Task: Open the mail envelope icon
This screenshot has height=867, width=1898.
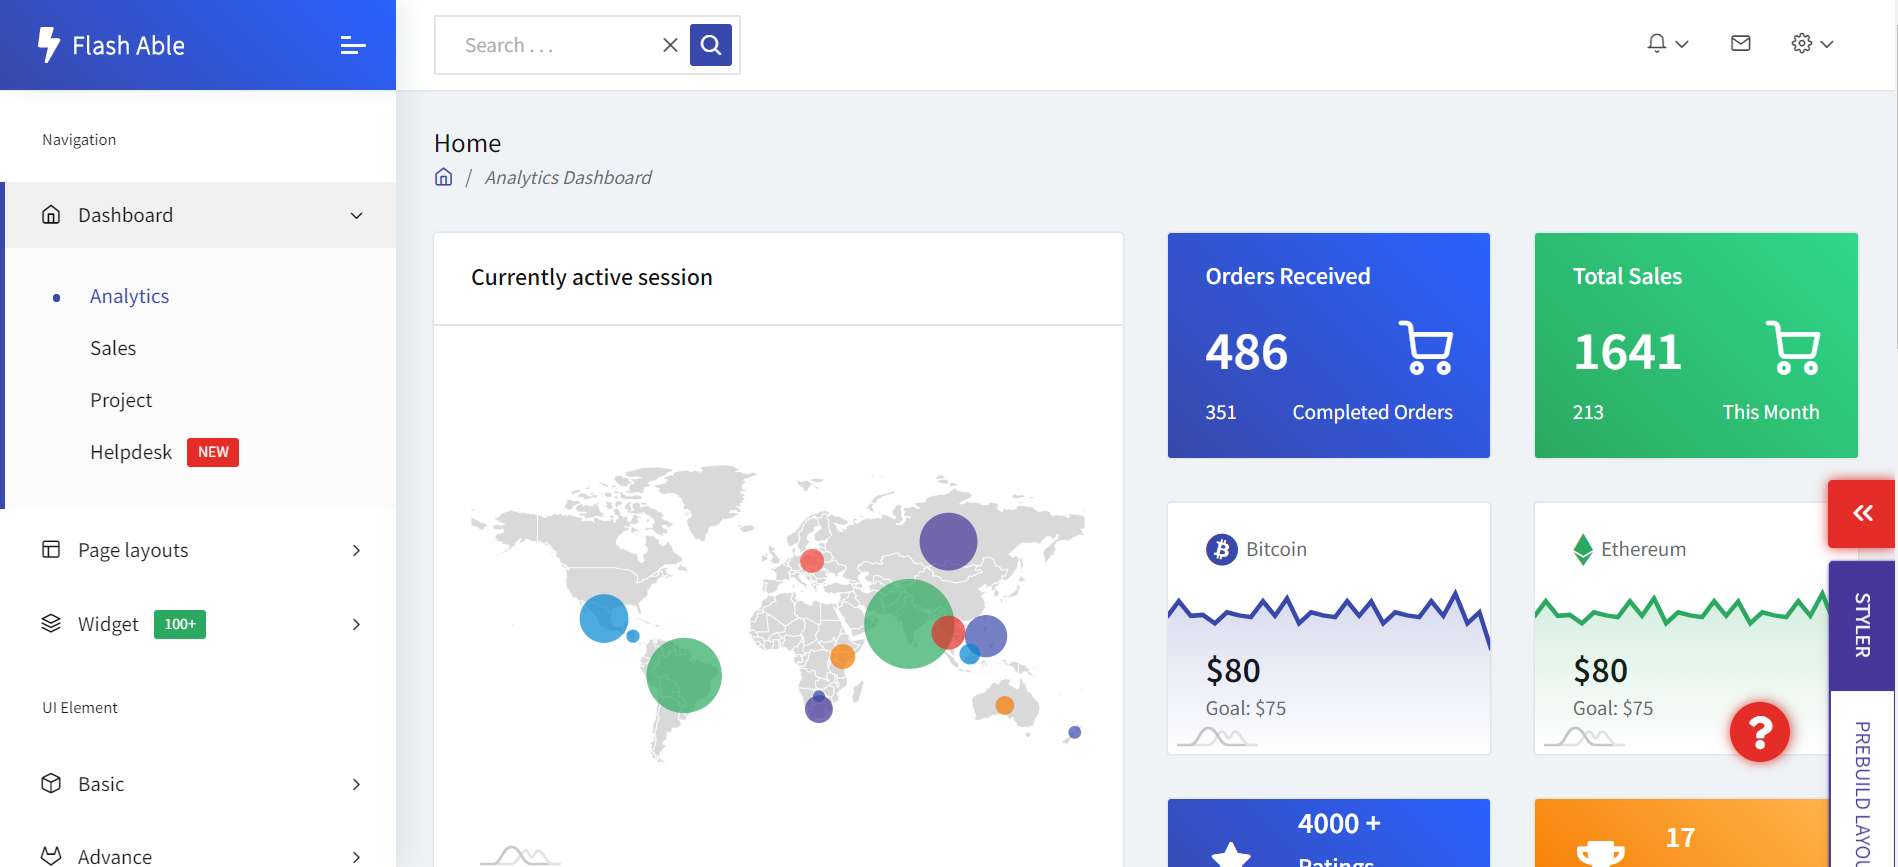Action: pyautogui.click(x=1741, y=44)
